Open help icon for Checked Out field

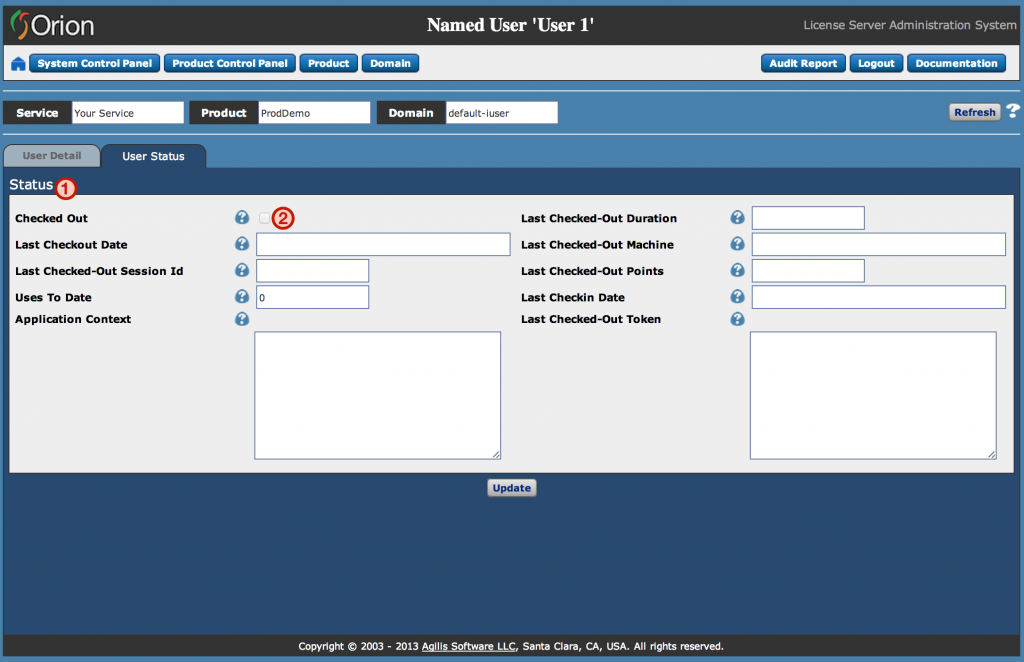click(242, 218)
